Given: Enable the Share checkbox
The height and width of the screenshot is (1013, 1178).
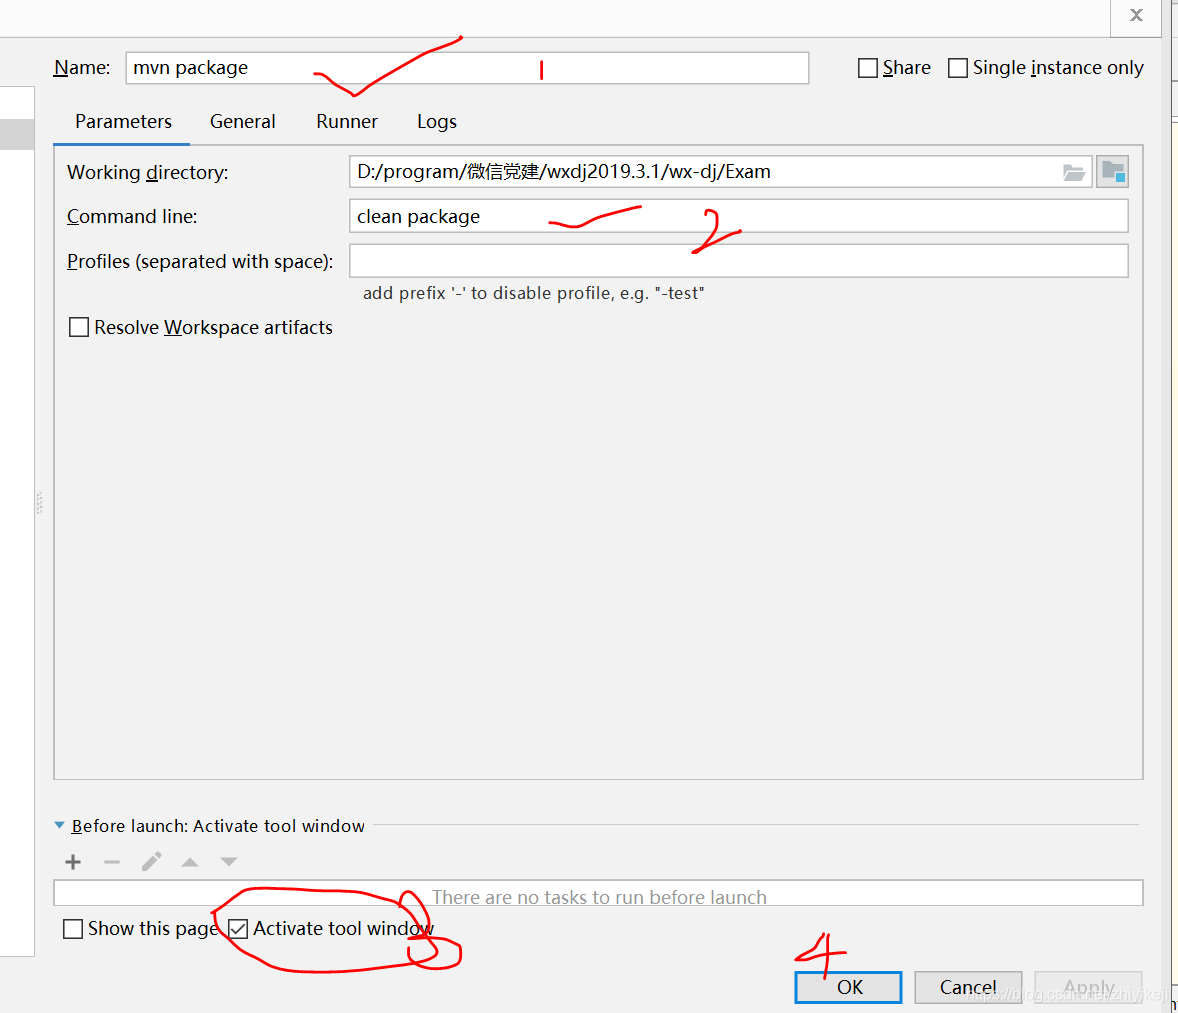Looking at the screenshot, I should (x=868, y=68).
